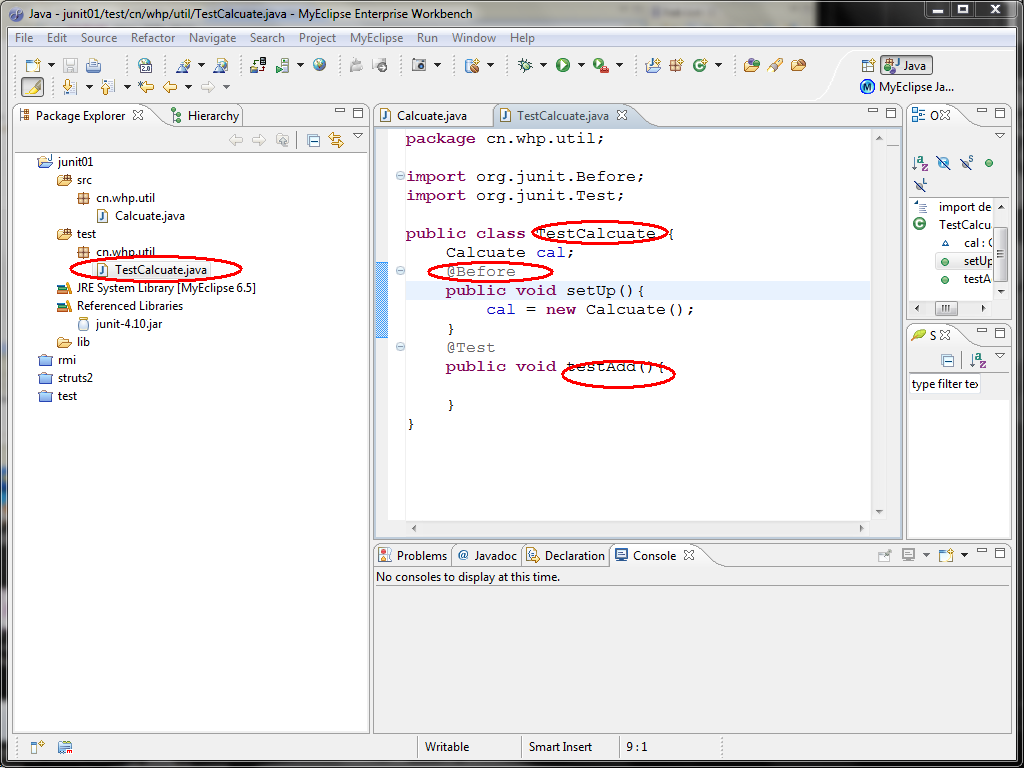Collapse the import fold marker in editor
The image size is (1024, 768).
[x=400, y=176]
